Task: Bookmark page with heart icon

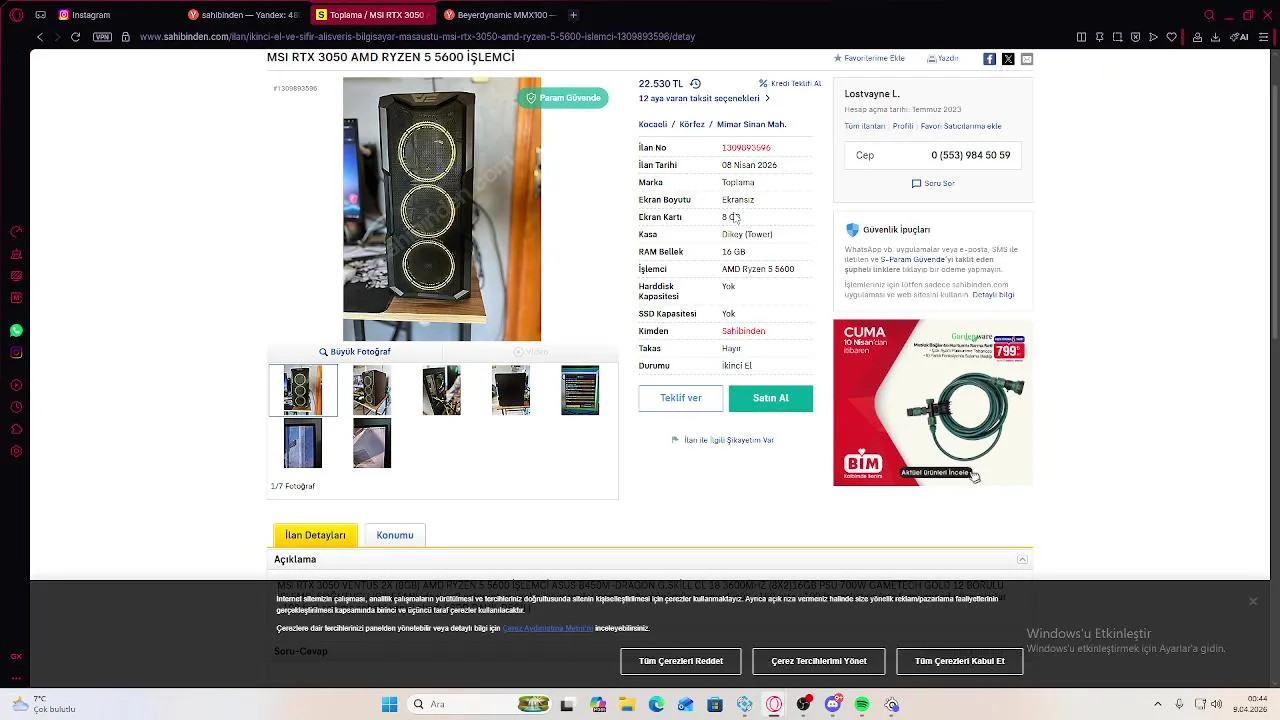Action: [x=1171, y=37]
